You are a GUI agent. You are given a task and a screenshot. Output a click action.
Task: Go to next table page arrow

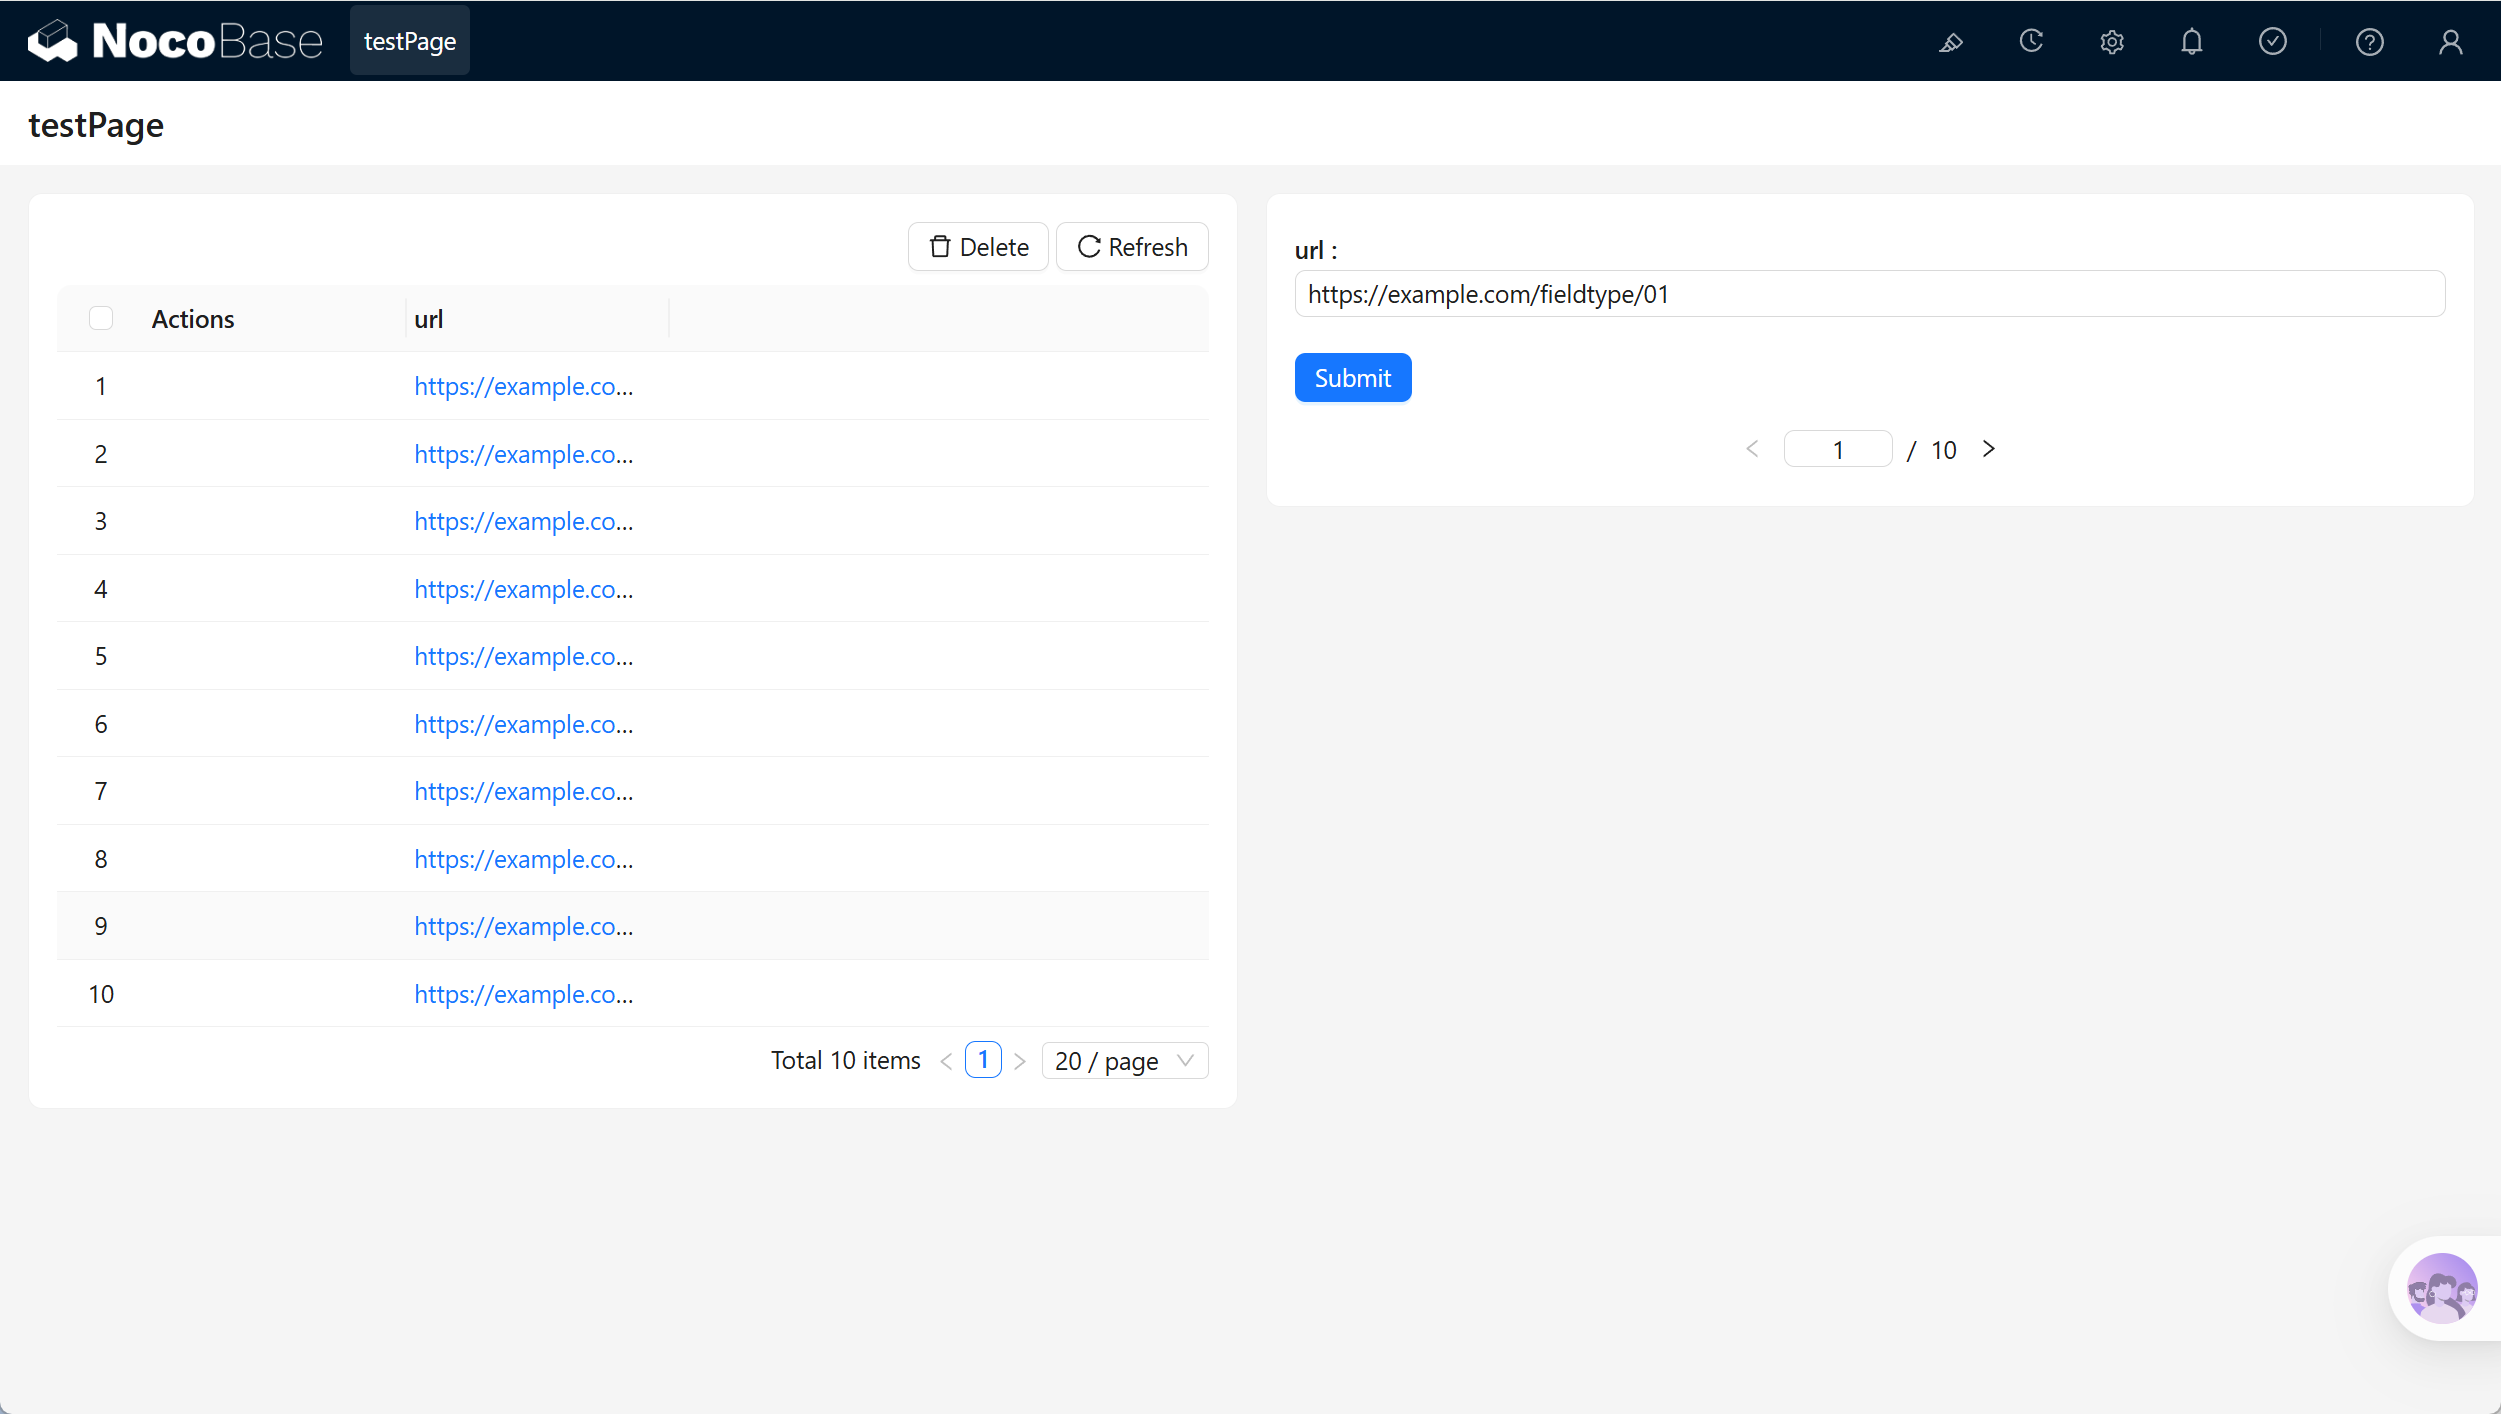click(1019, 1060)
